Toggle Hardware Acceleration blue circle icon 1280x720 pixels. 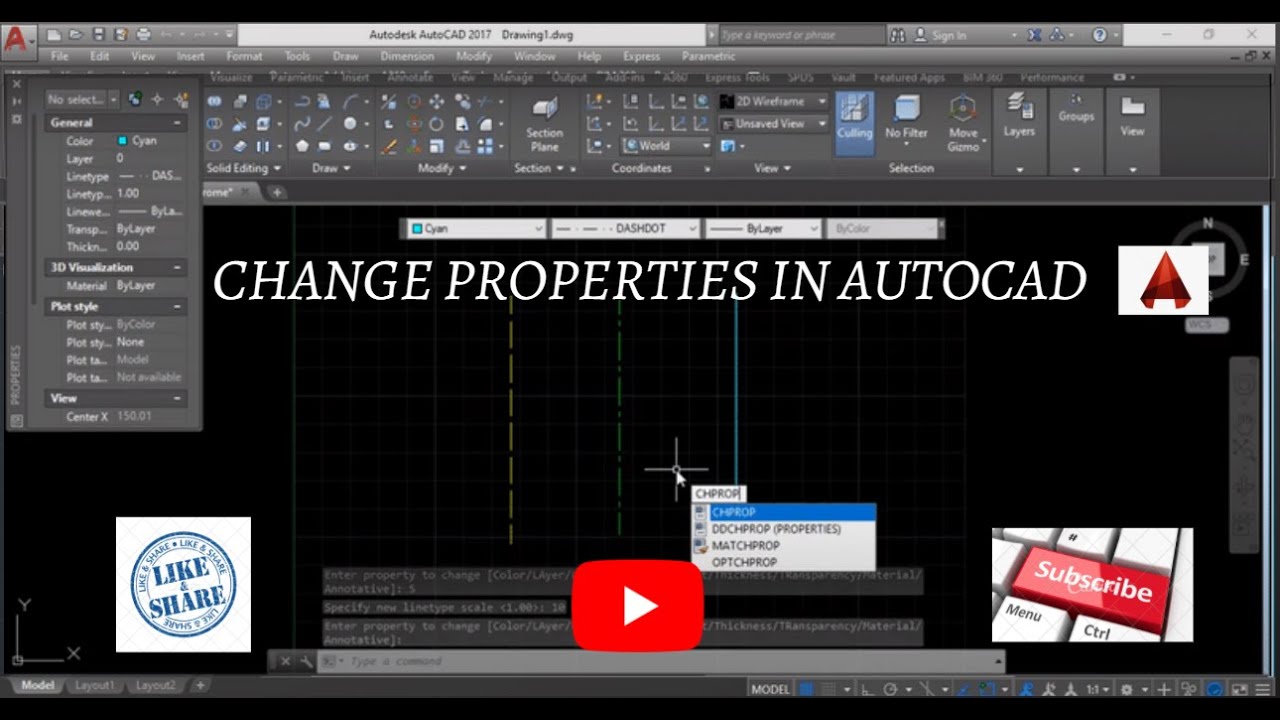point(1214,689)
